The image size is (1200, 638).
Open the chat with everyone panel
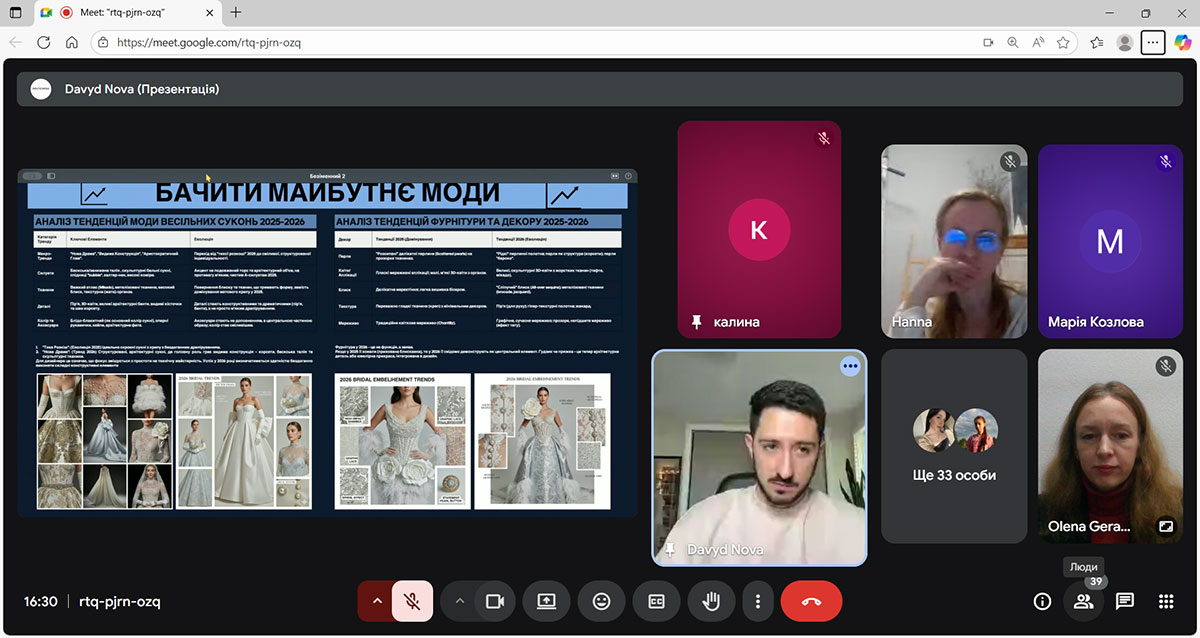coord(1124,601)
